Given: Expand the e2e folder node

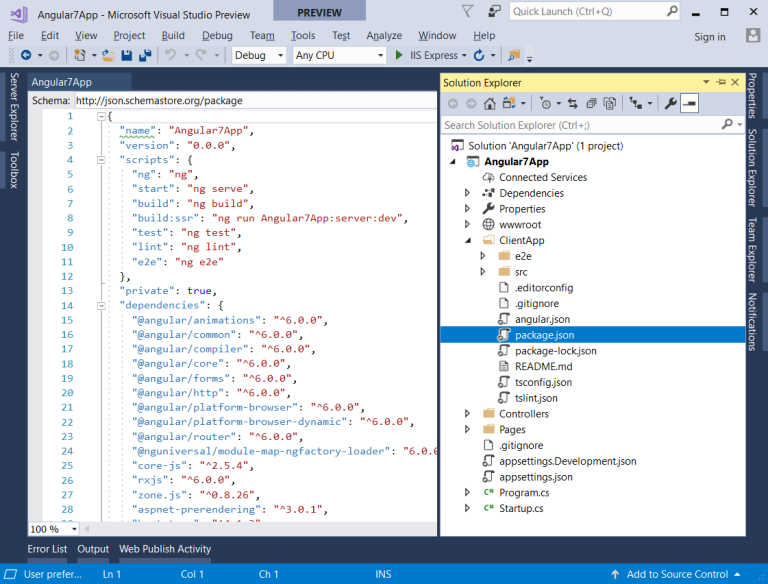Looking at the screenshot, I should (x=483, y=256).
